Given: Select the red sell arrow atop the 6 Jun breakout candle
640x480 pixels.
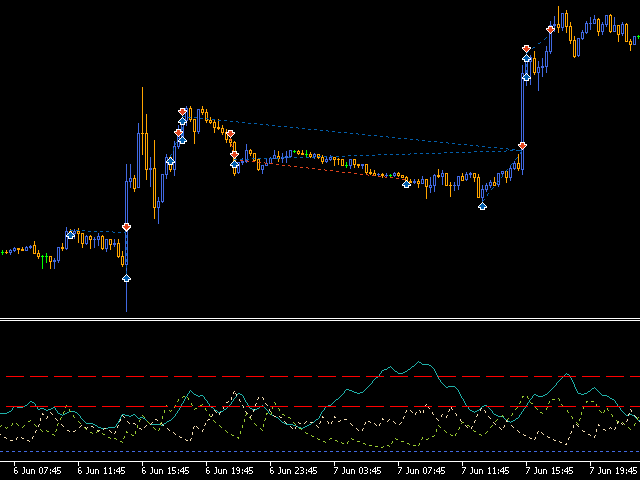Looking at the screenshot, I should point(127,227).
